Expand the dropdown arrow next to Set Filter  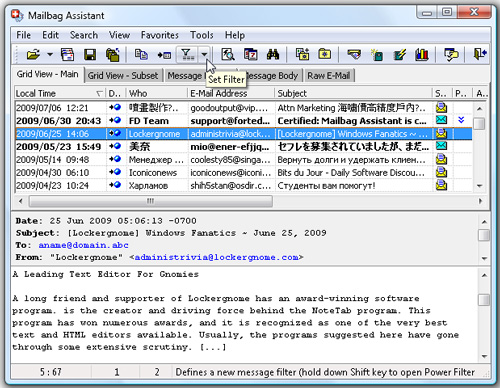point(204,54)
